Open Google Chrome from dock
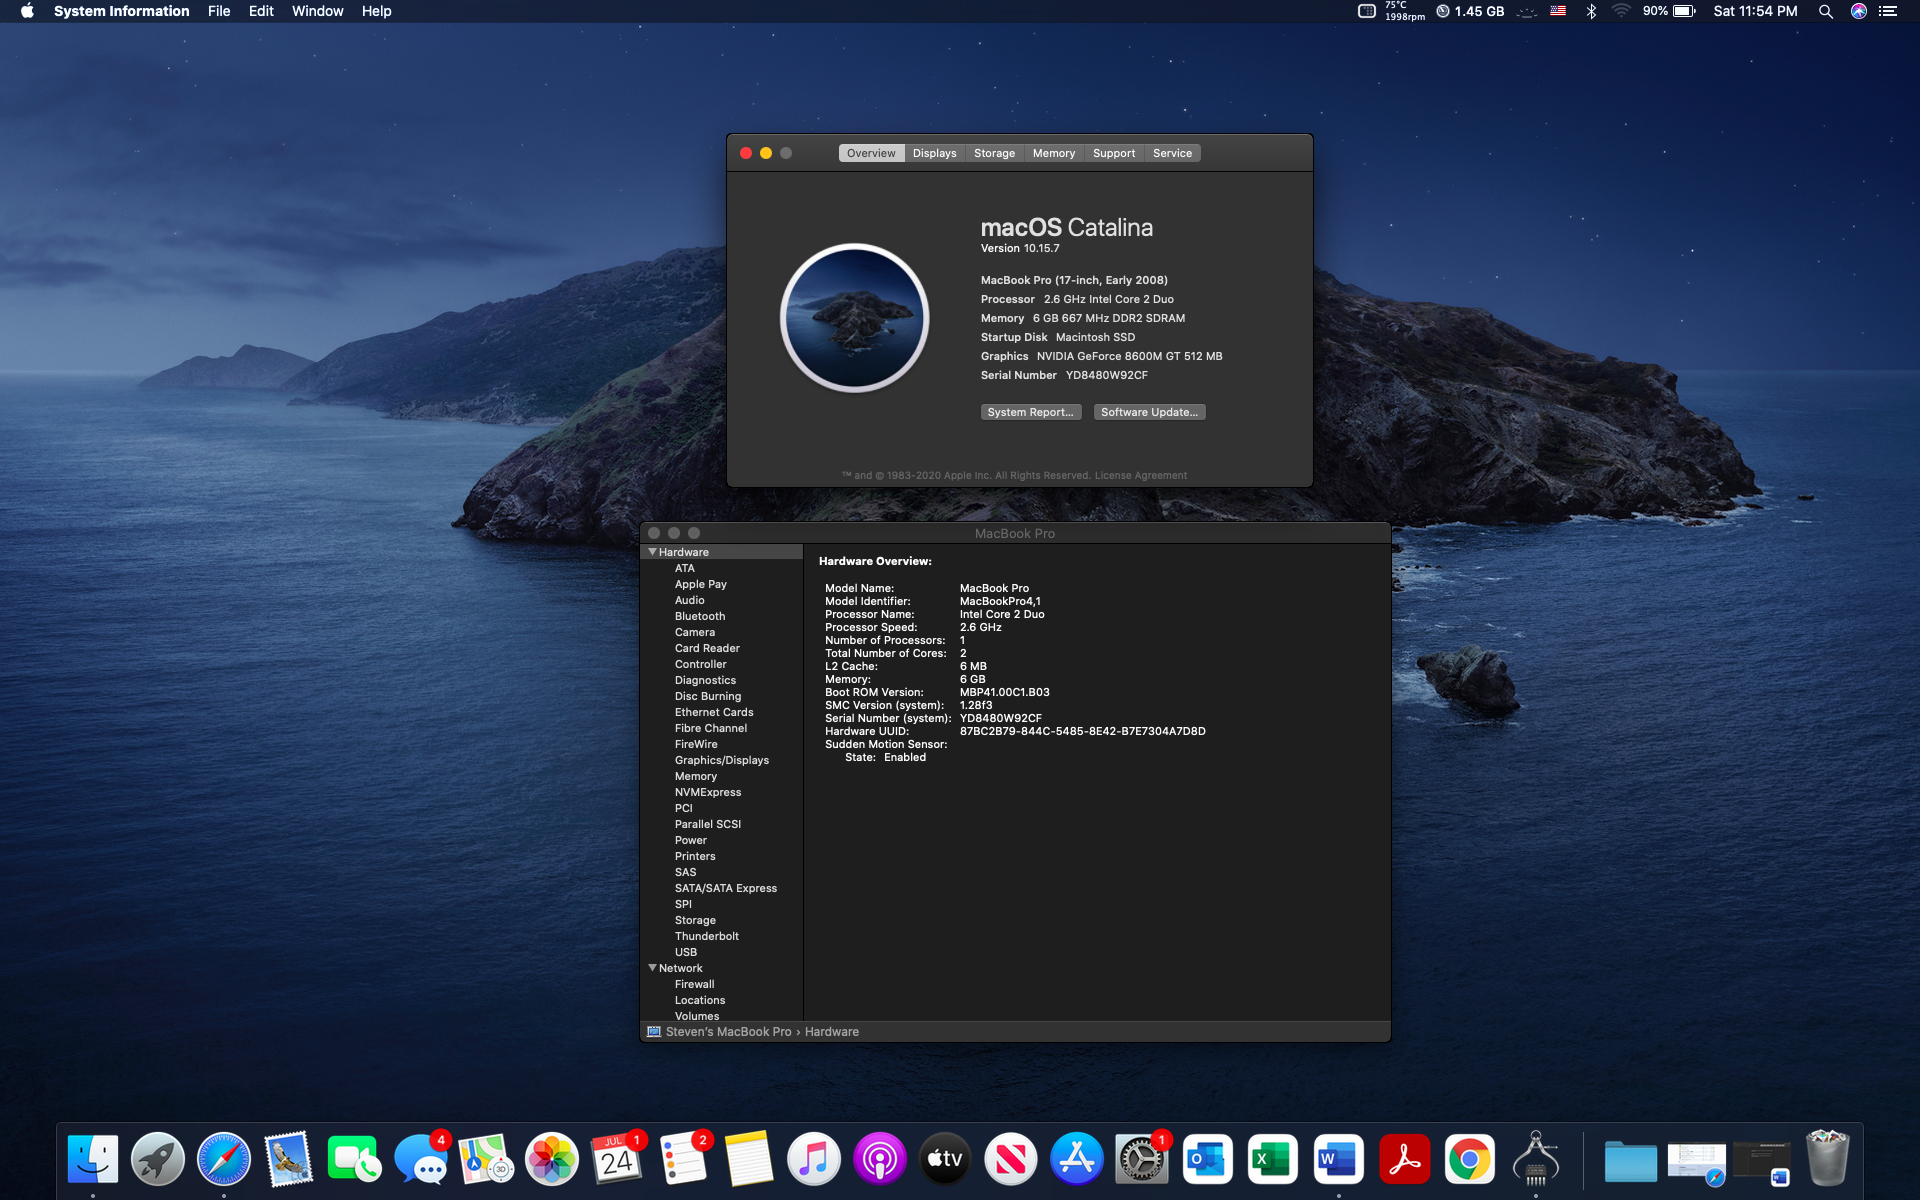Screen dimensions: 1920x1200 coord(1469,1159)
